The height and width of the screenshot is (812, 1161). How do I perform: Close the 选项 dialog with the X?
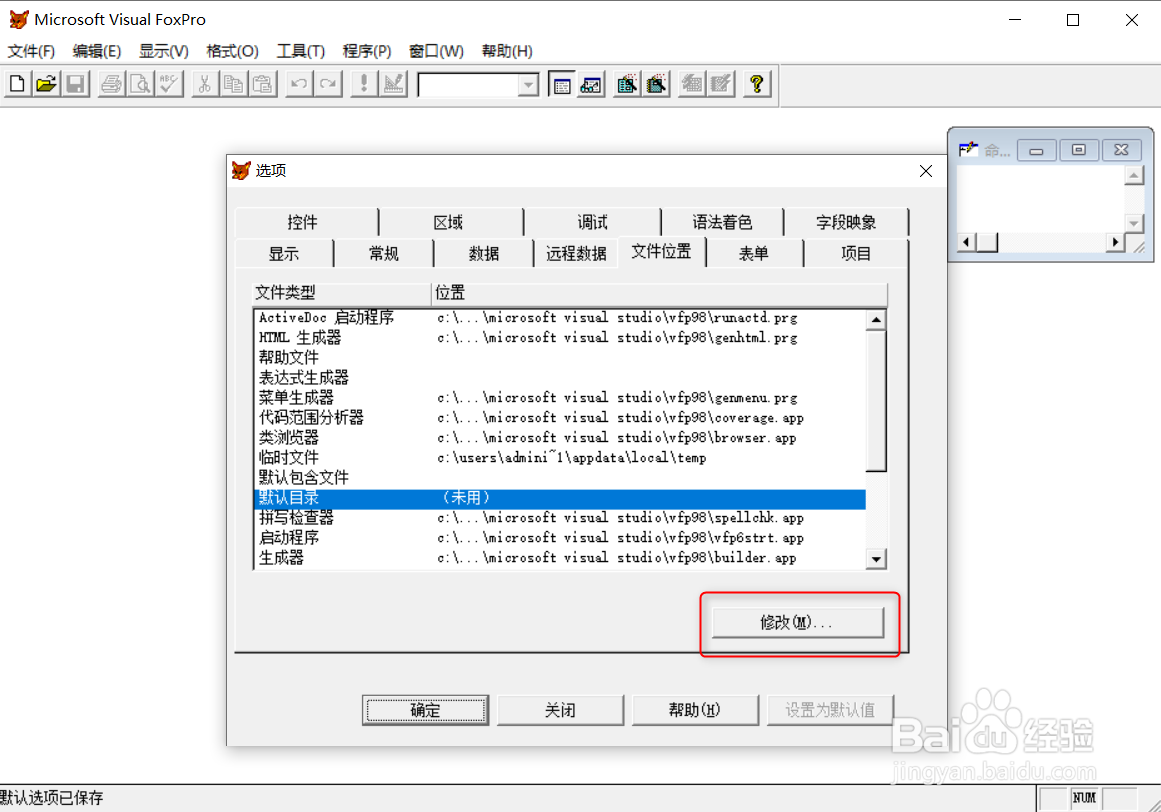coord(926,171)
